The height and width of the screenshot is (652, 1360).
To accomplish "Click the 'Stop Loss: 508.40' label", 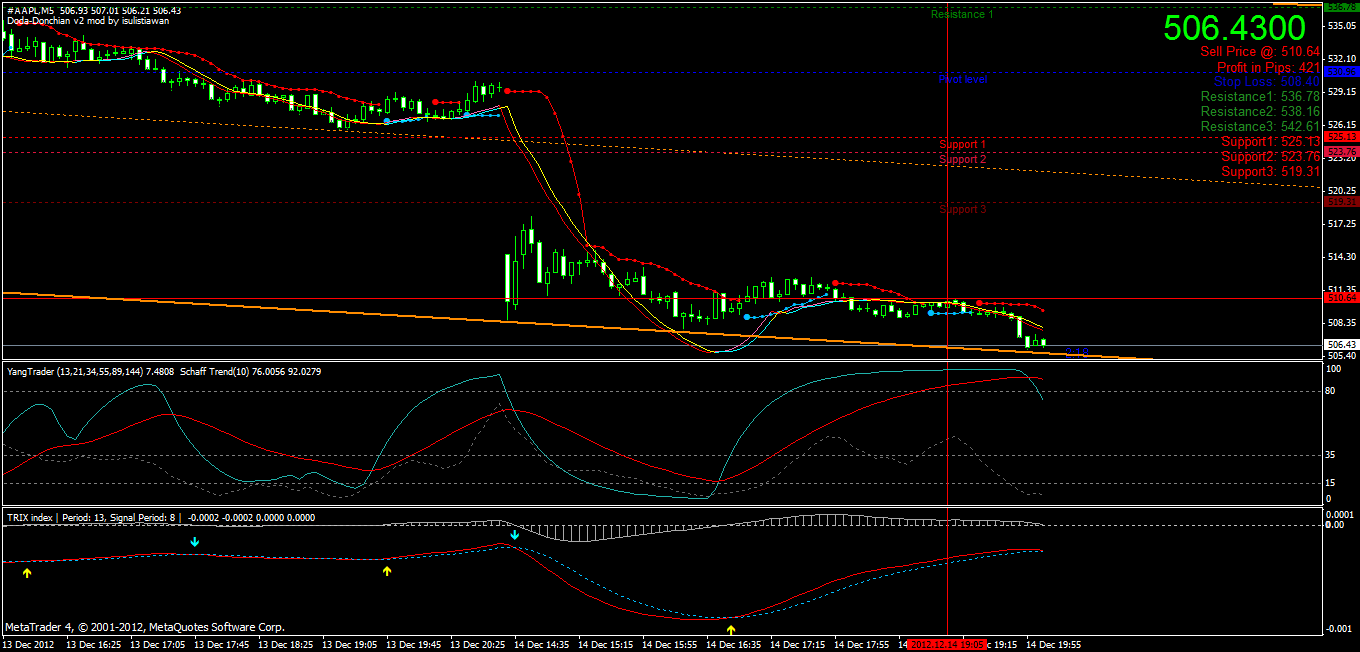I will point(1267,81).
